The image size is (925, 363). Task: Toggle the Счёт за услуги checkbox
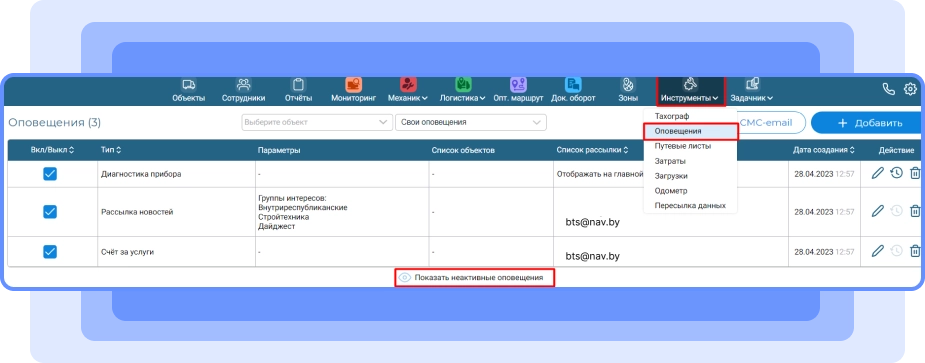coord(50,251)
